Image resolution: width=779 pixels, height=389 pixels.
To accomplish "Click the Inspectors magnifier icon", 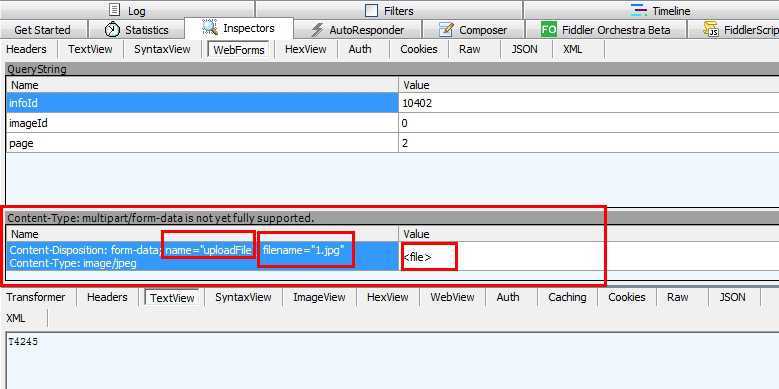I will point(210,28).
